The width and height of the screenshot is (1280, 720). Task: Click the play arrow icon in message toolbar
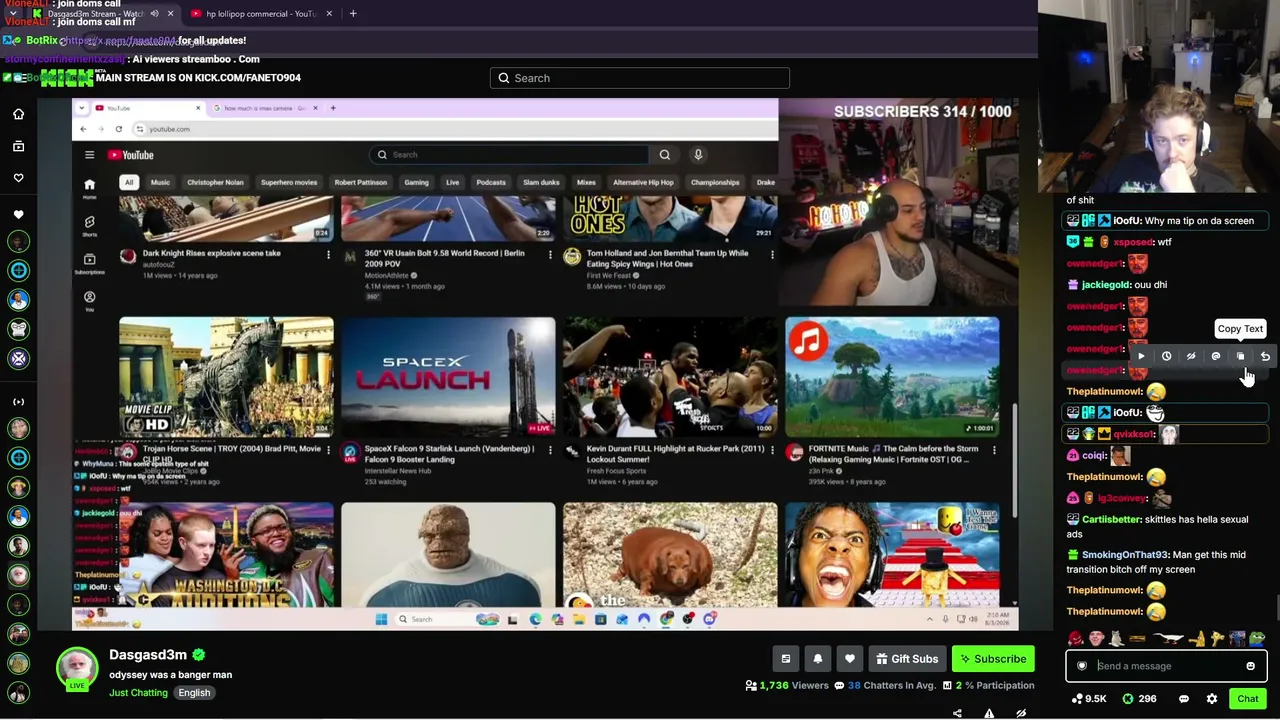[x=1141, y=356]
